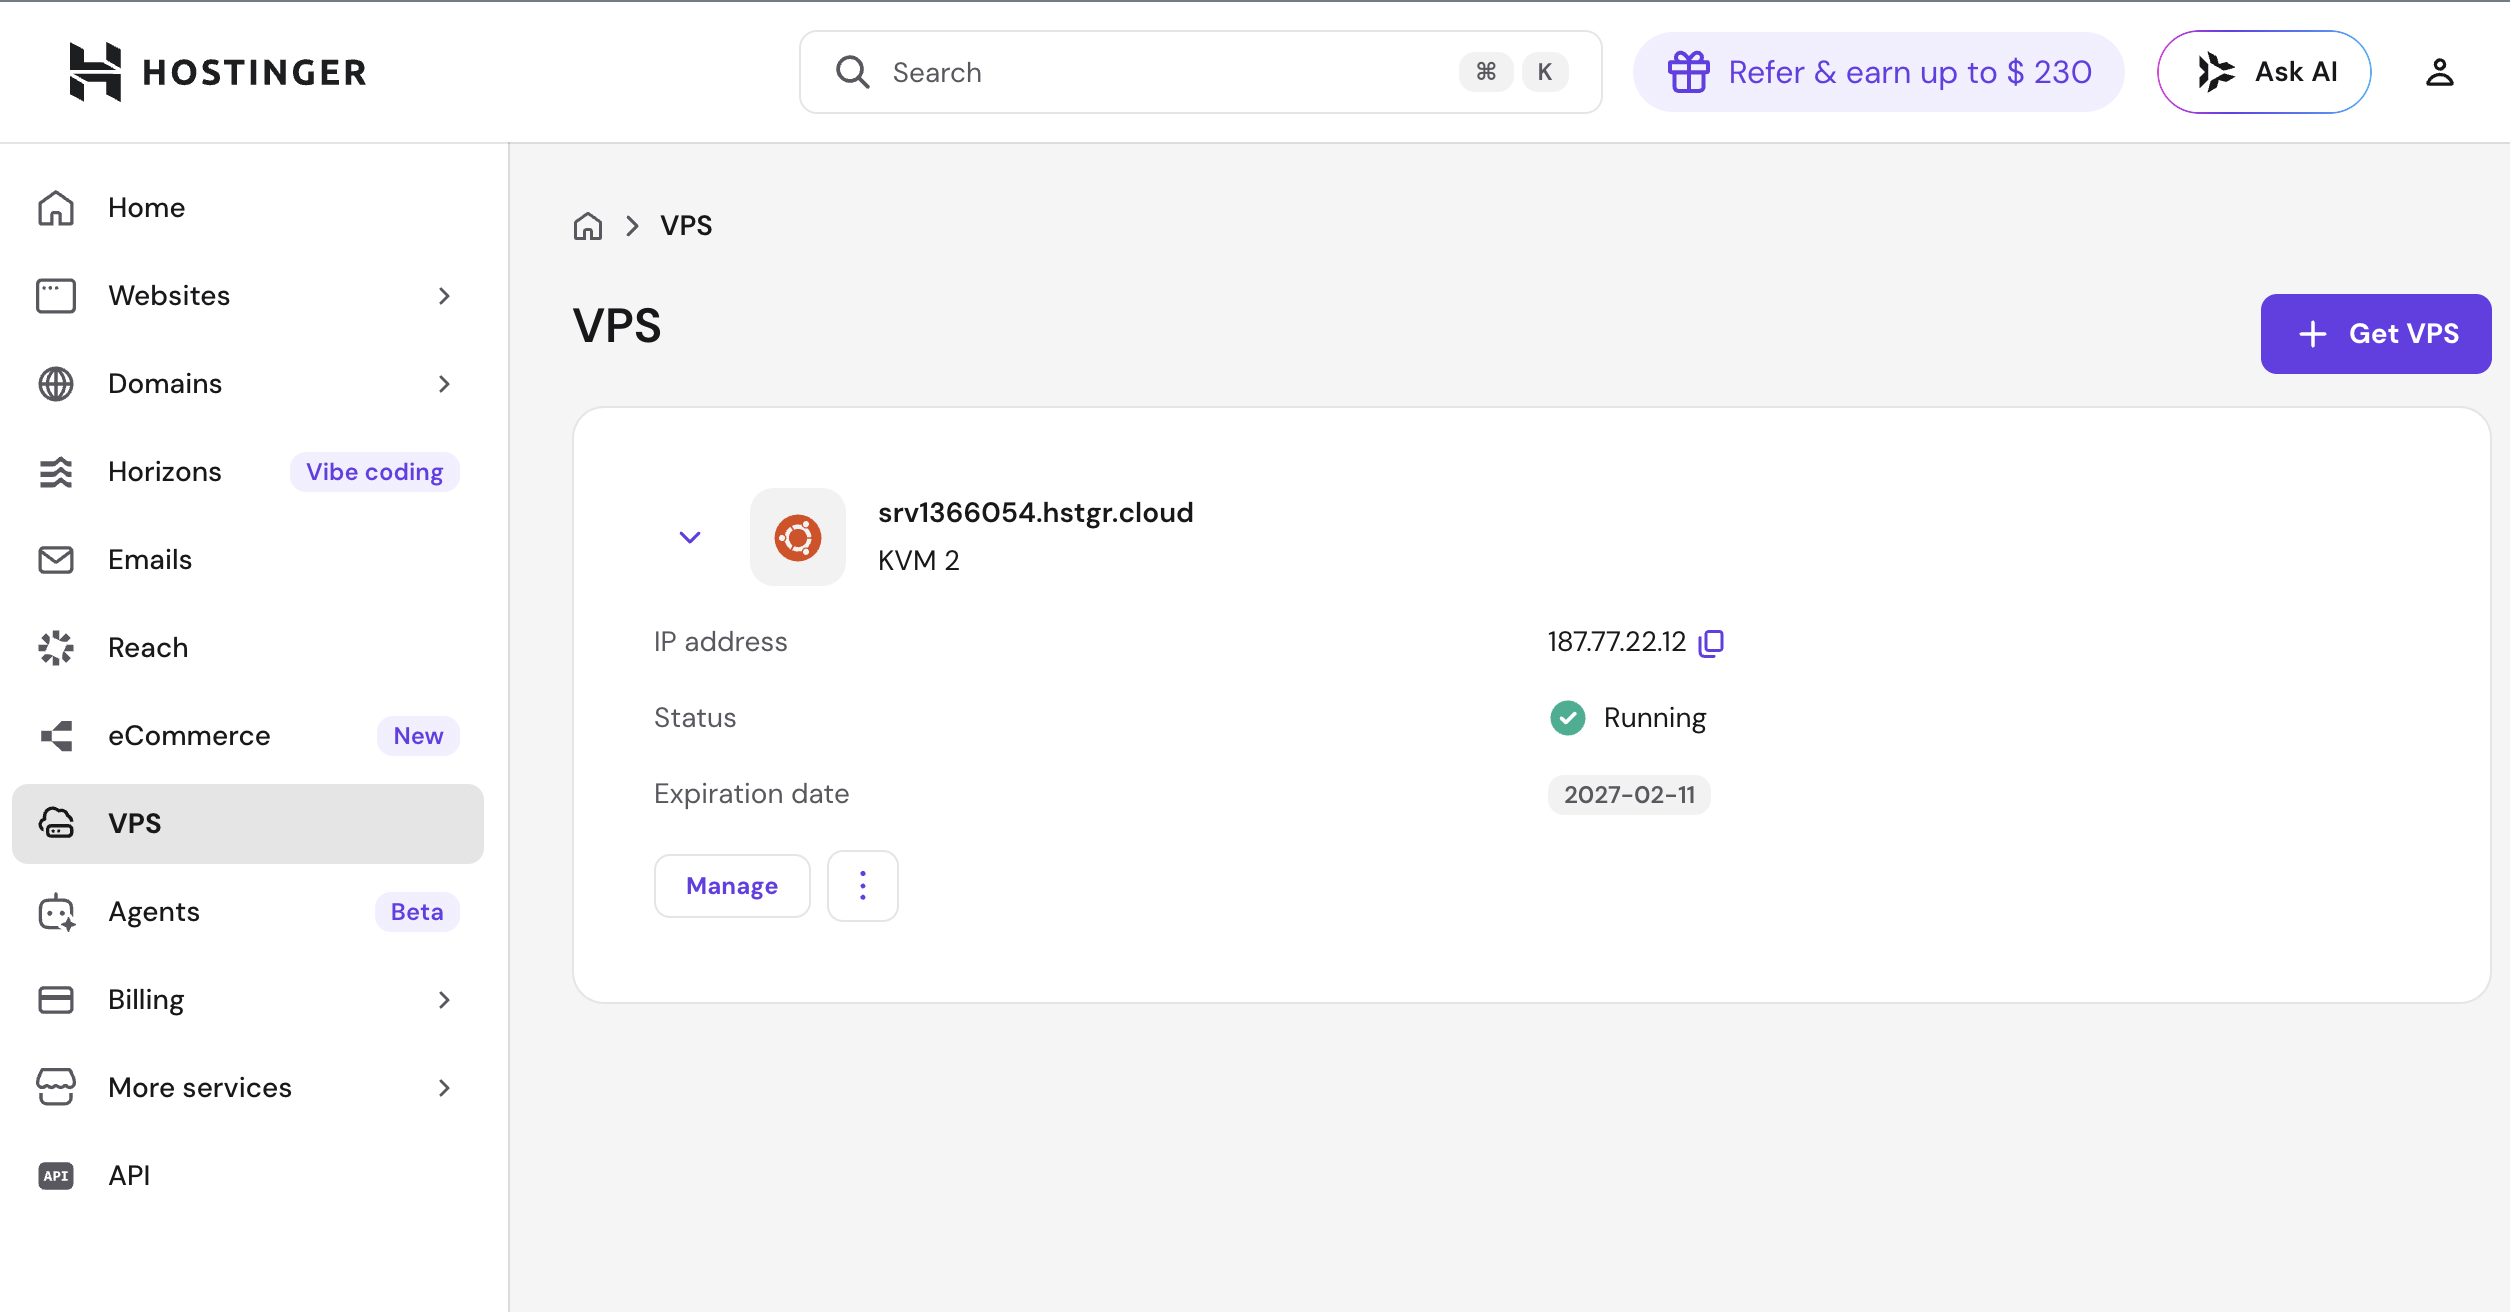The width and height of the screenshot is (2510, 1312).
Task: Focus the Search input field
Action: (x=1200, y=72)
